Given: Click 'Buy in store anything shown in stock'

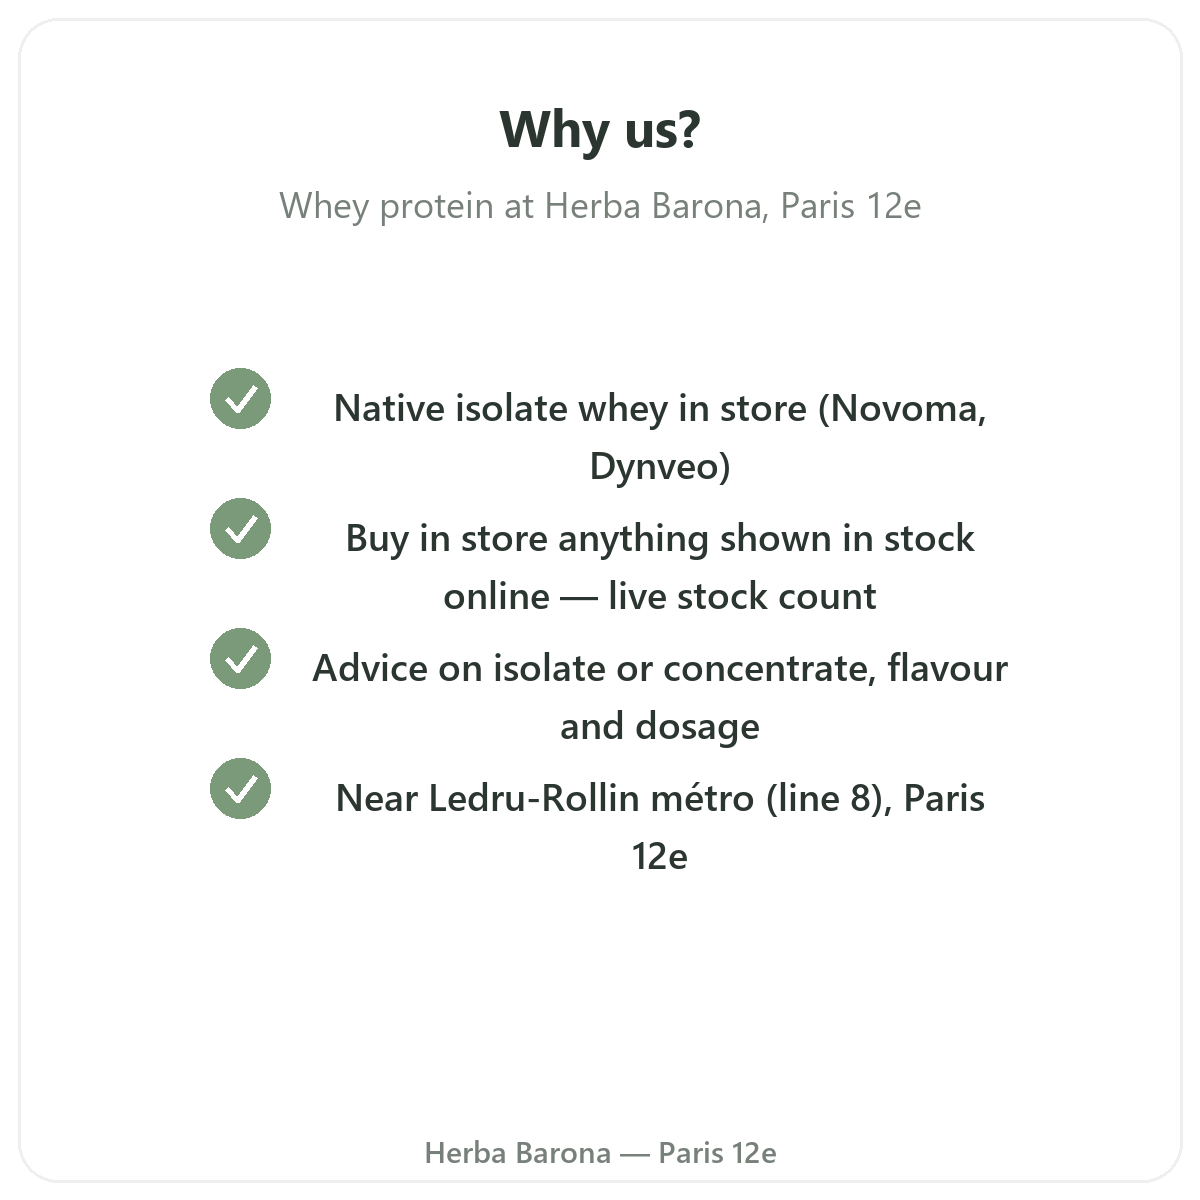Looking at the screenshot, I should (x=660, y=539).
